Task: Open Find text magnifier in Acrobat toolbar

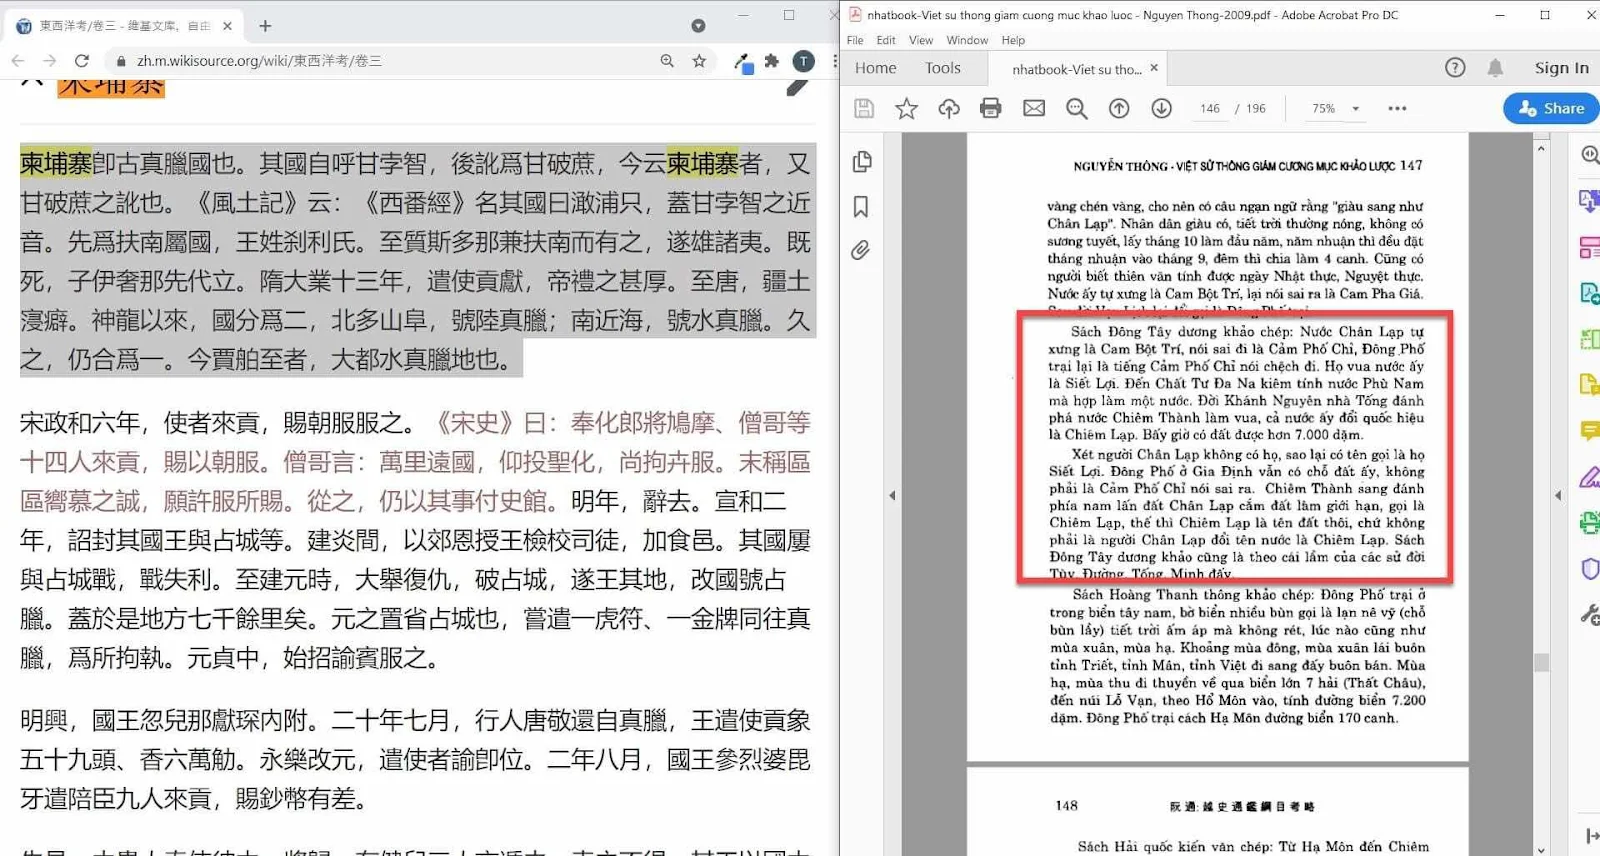Action: tap(1076, 108)
